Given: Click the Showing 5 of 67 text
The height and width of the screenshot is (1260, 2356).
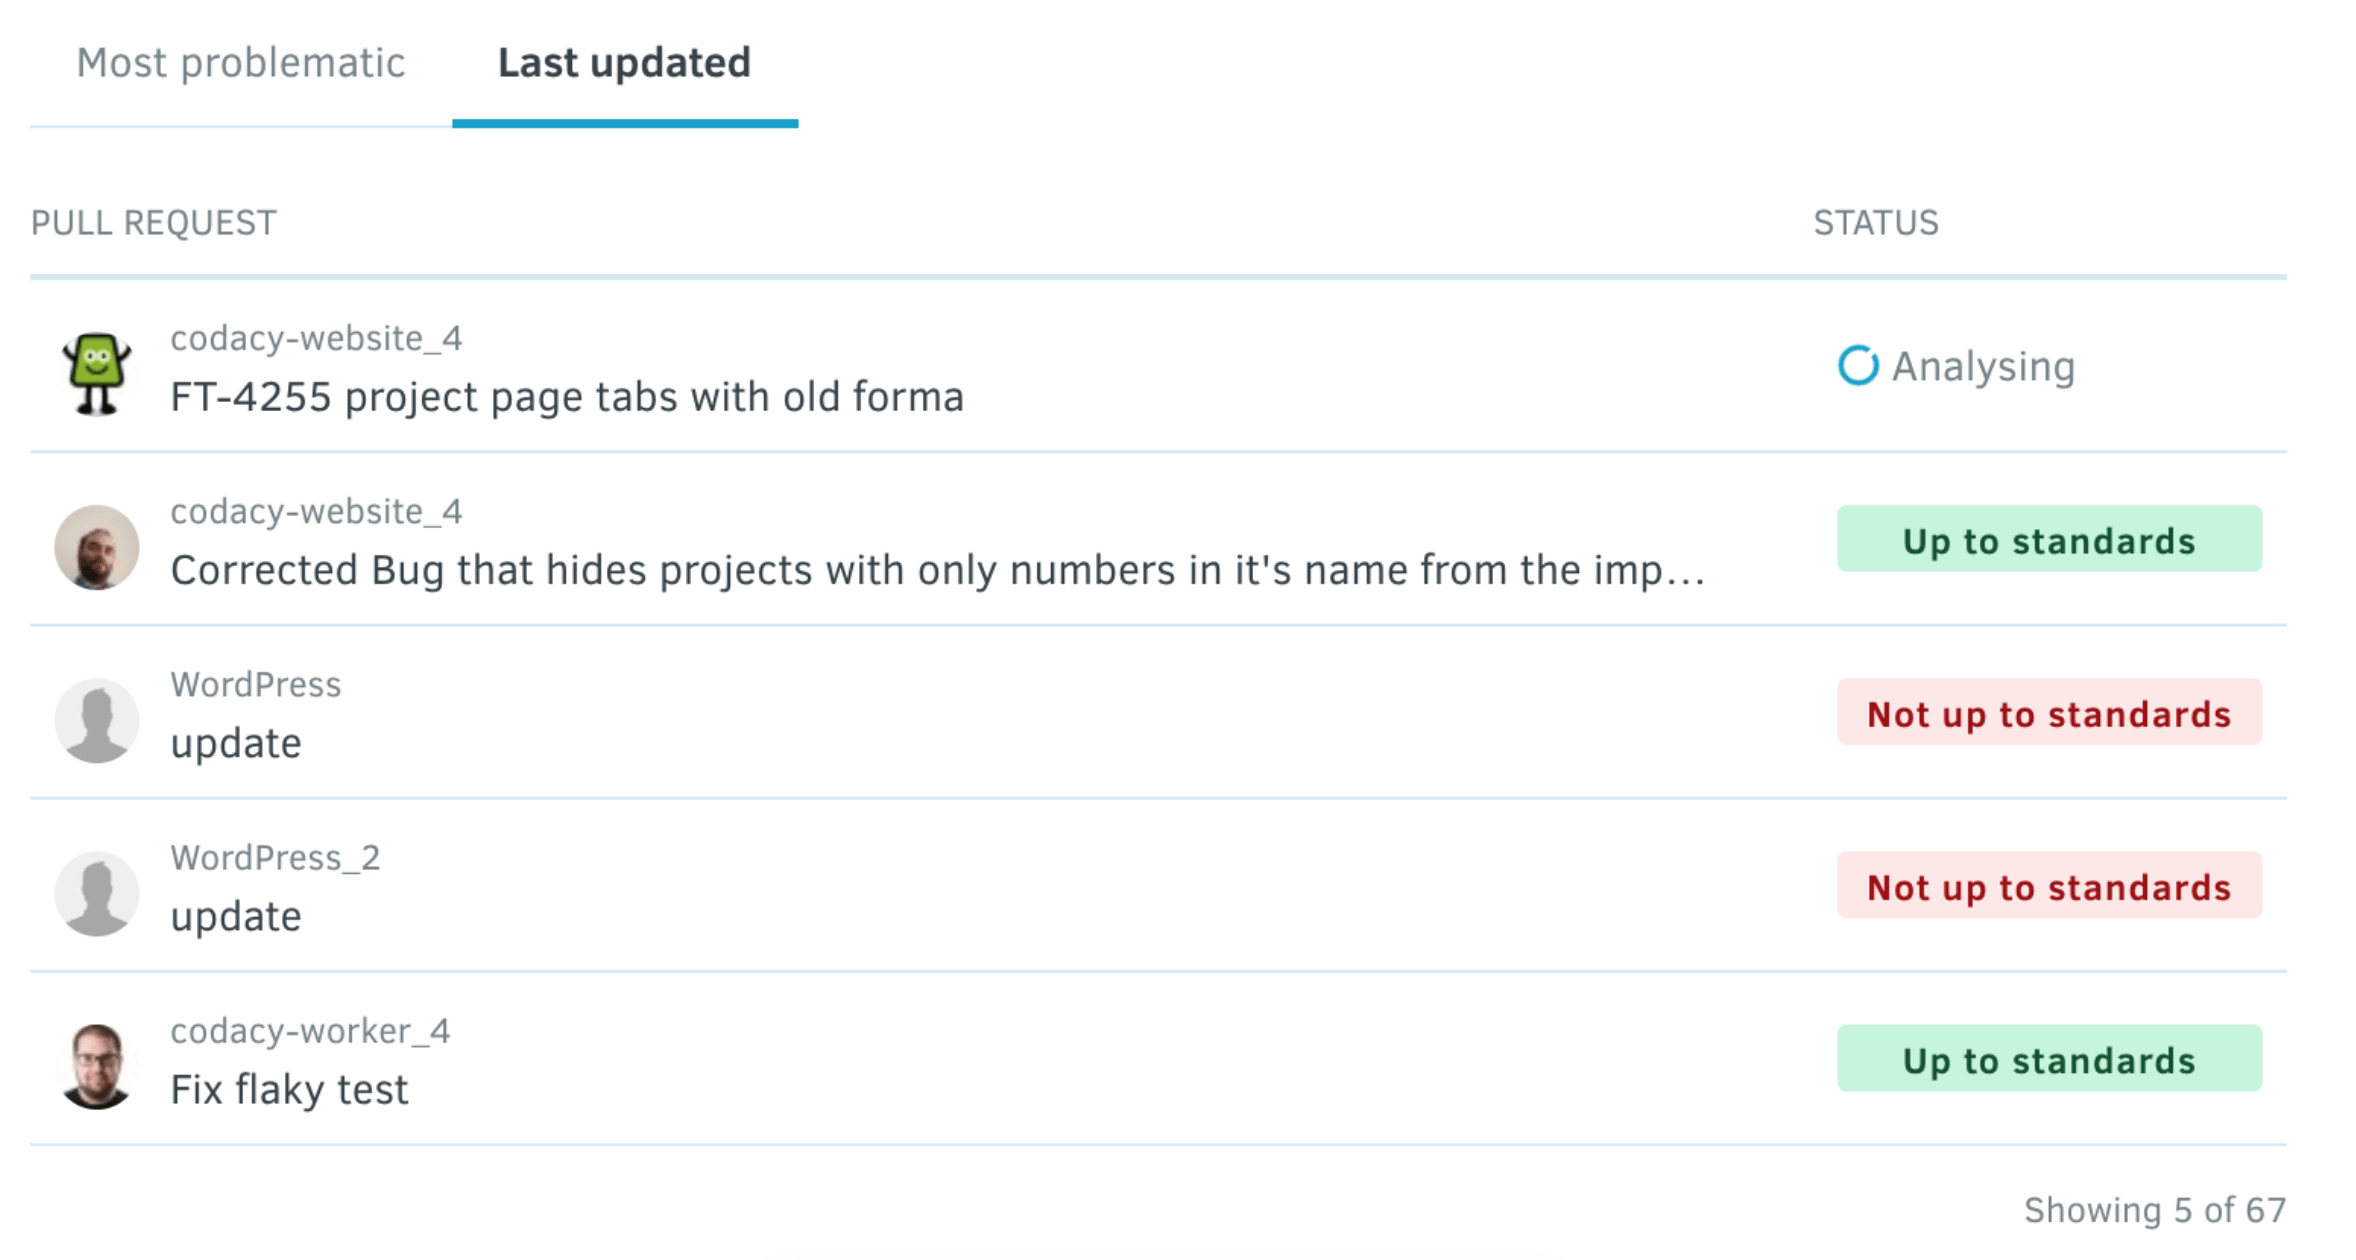Looking at the screenshot, I should [2154, 1210].
